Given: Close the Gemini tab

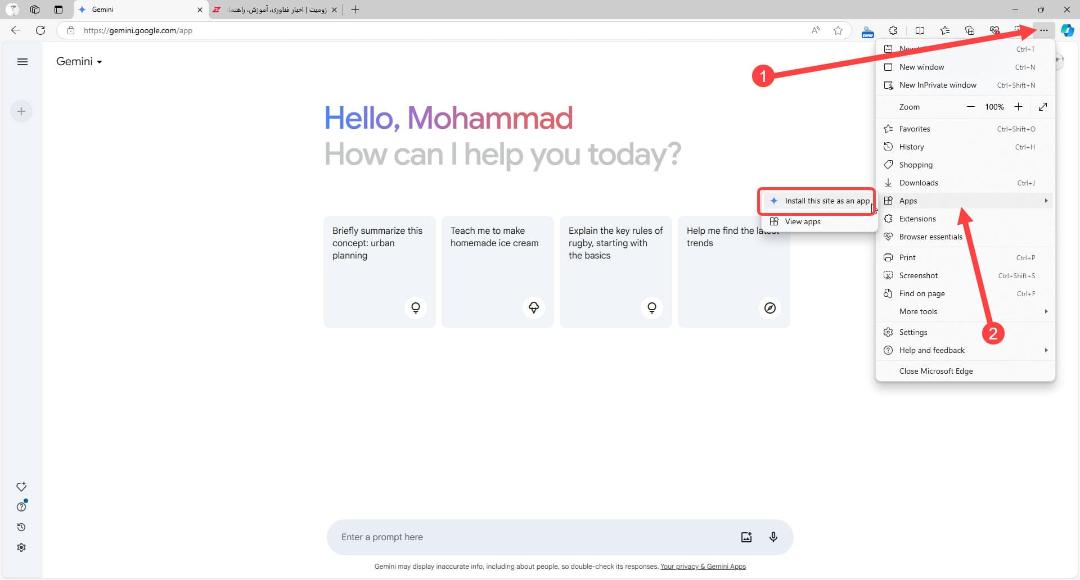Looking at the screenshot, I should coord(200,10).
